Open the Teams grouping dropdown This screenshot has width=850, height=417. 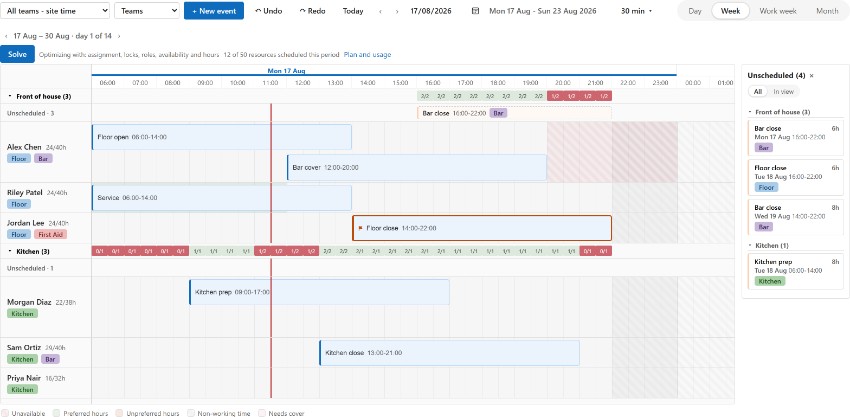(147, 11)
